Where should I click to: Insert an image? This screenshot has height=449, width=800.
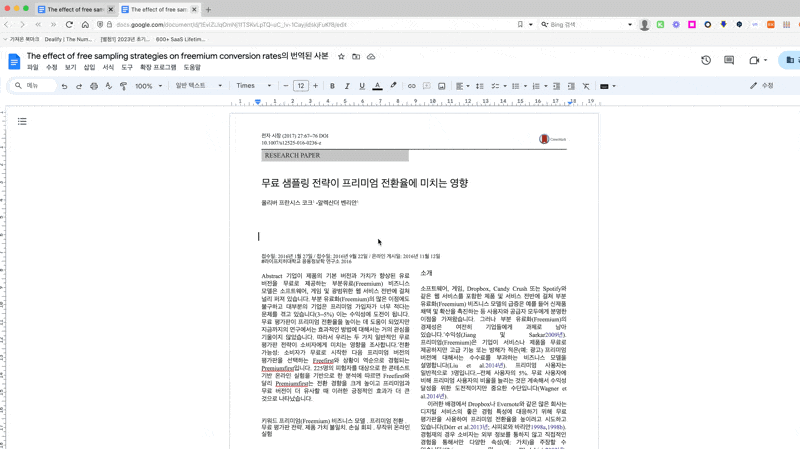coord(442,86)
